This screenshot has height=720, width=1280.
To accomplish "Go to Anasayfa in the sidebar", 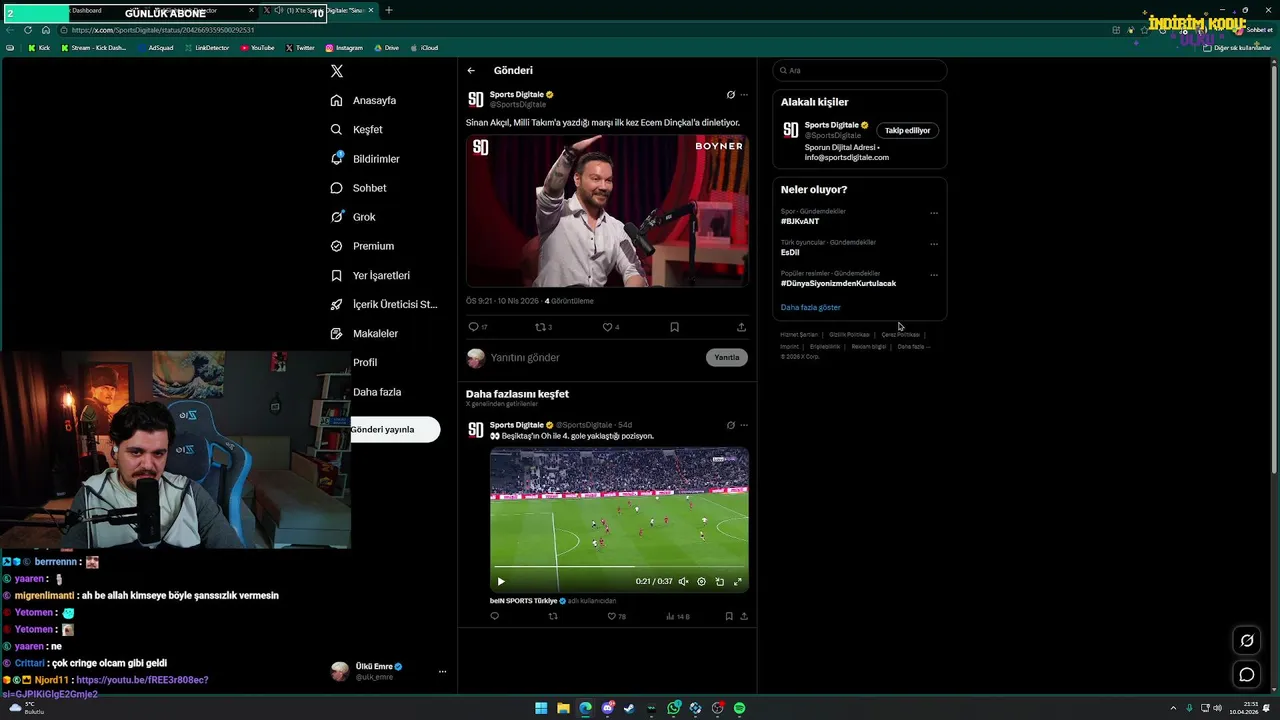I will tap(364, 101).
